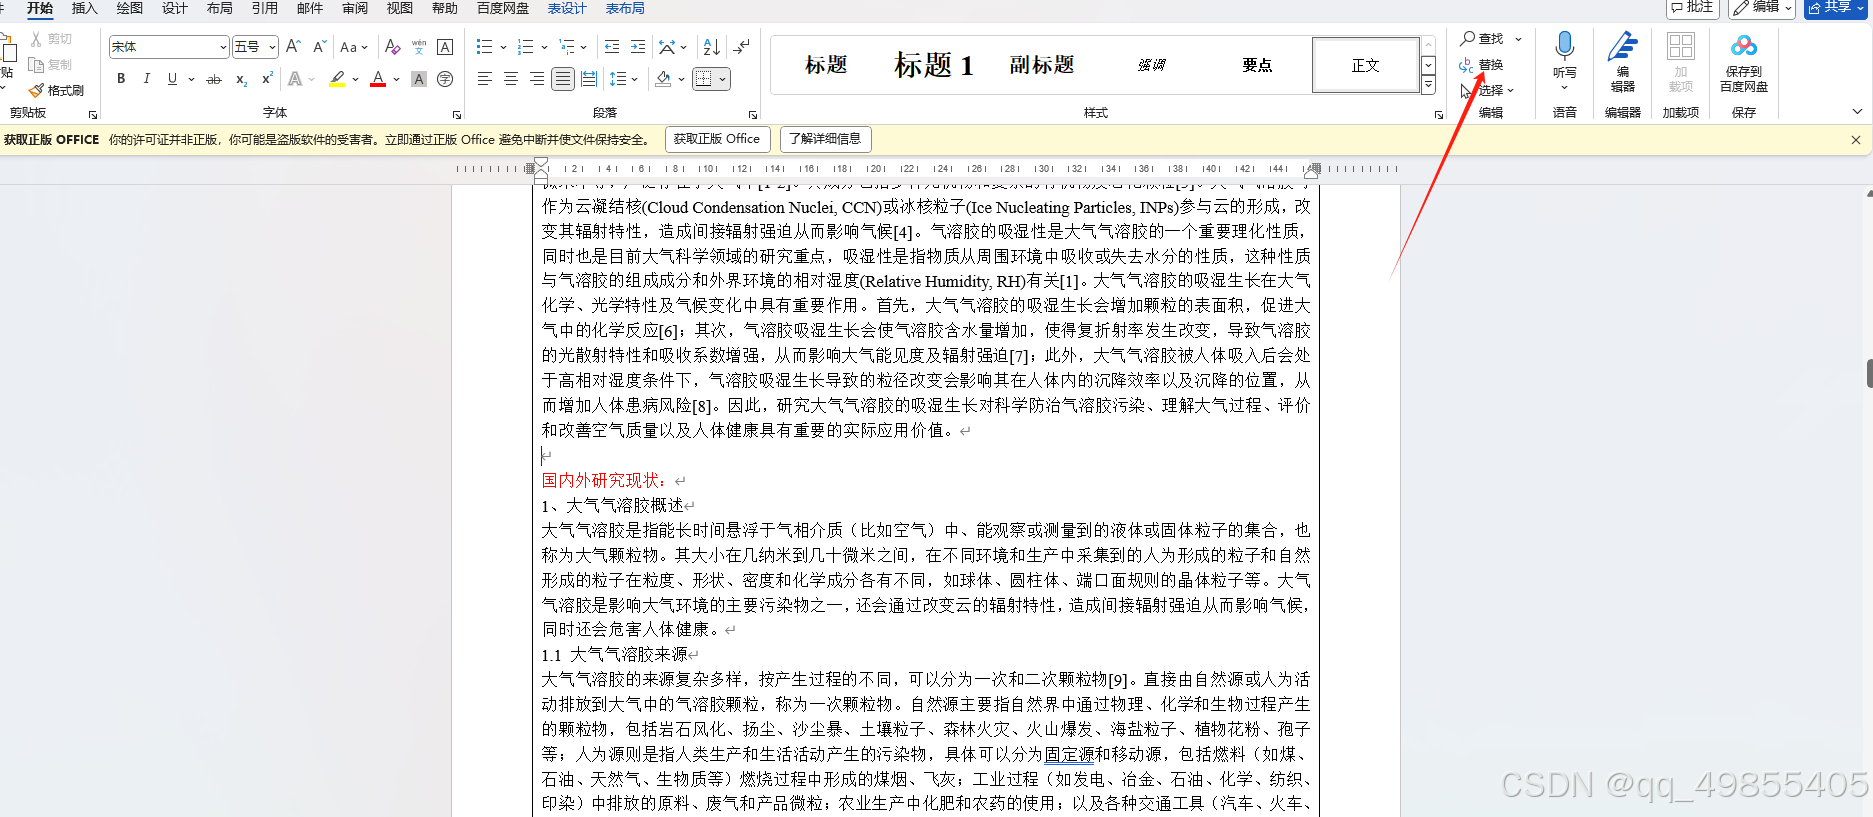Expand highlight color dropdown arrow

pyautogui.click(x=355, y=79)
